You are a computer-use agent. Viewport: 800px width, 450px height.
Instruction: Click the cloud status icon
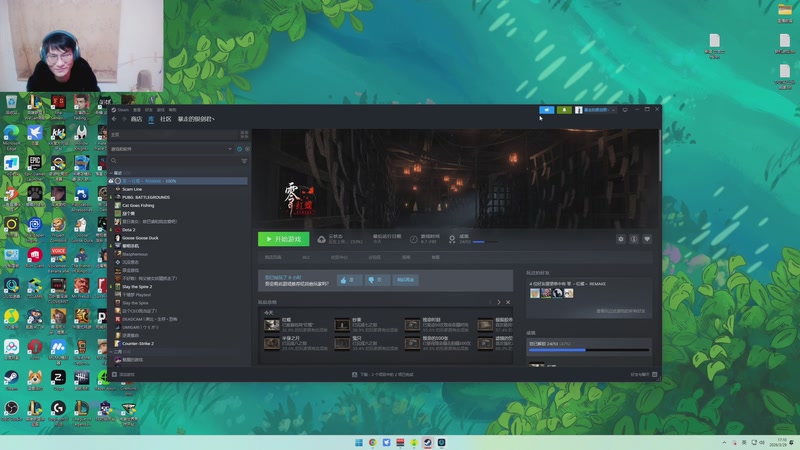click(321, 239)
